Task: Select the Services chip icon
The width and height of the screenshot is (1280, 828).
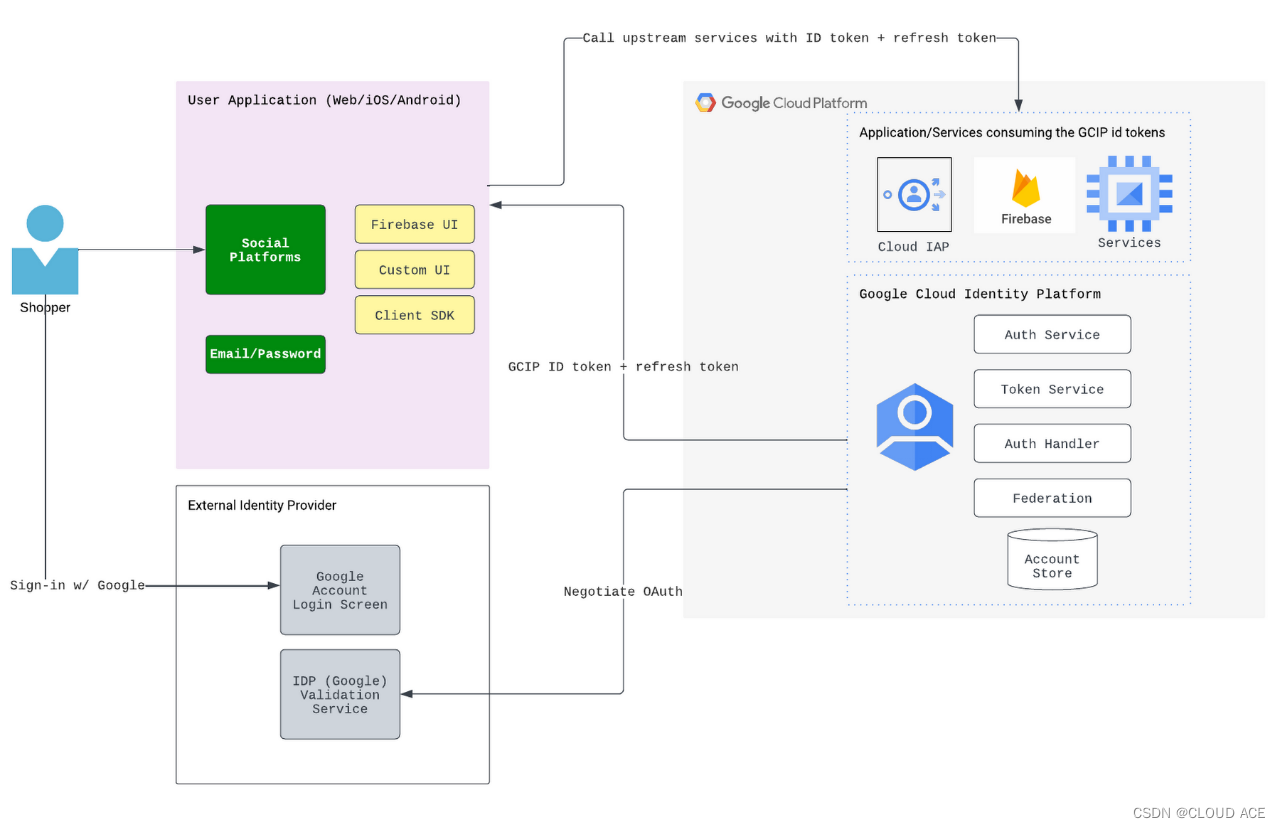Action: pos(1129,194)
